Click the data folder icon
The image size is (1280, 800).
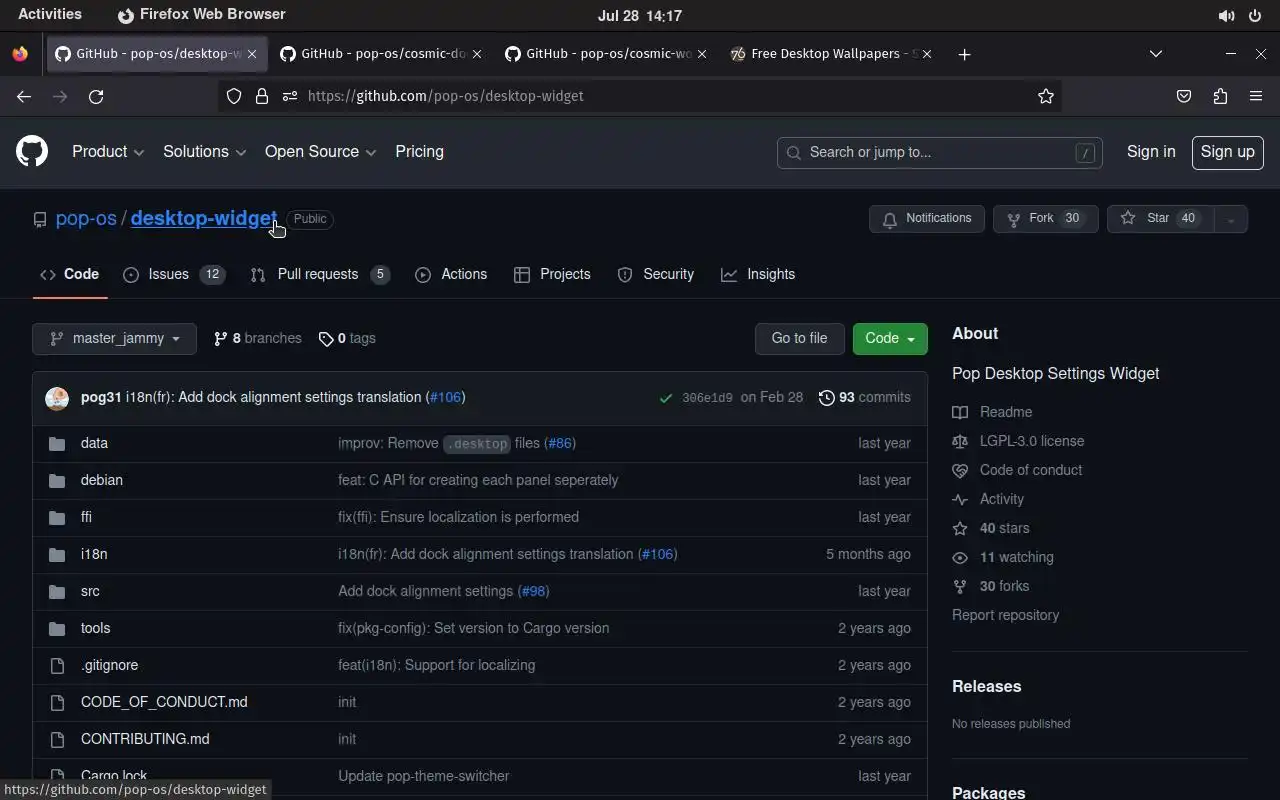point(57,443)
